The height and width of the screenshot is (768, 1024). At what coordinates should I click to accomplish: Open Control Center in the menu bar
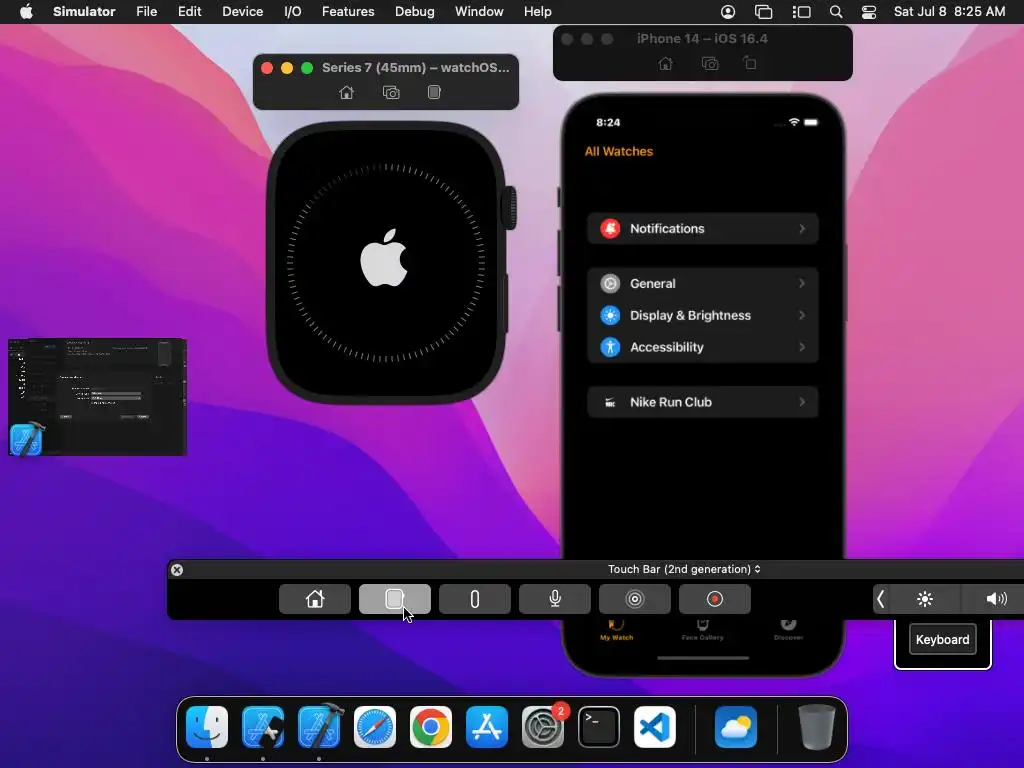point(869,12)
